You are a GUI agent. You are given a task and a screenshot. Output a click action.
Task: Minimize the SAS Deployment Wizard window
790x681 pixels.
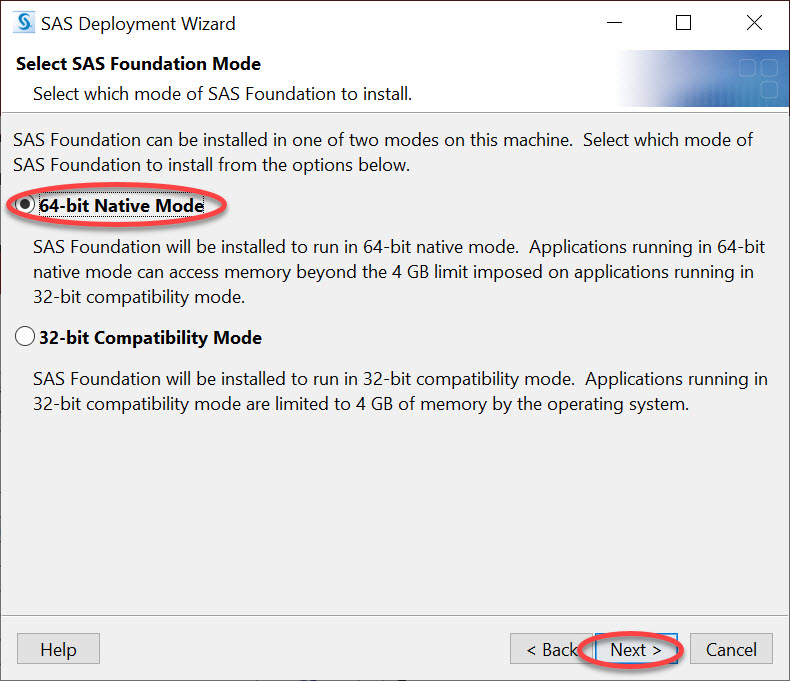614,23
